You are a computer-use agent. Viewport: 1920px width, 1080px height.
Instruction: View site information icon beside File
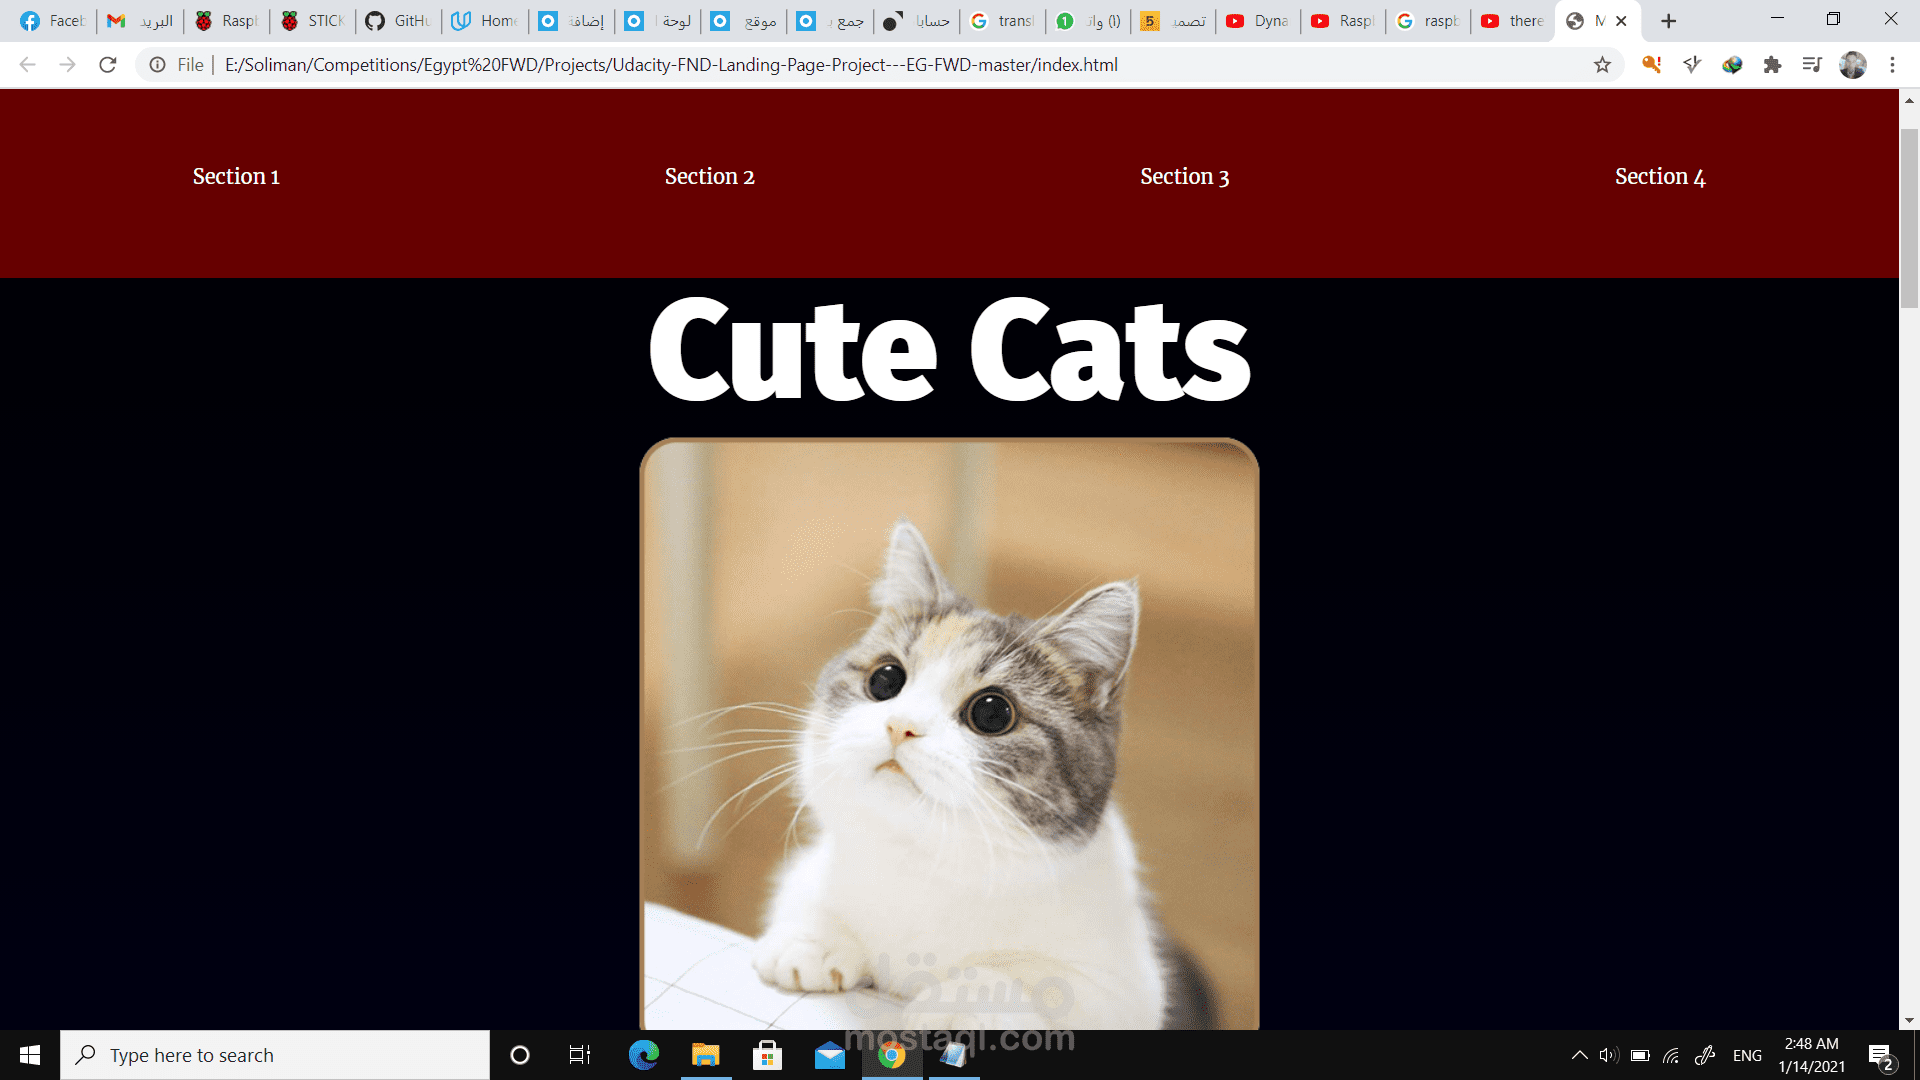click(x=157, y=65)
